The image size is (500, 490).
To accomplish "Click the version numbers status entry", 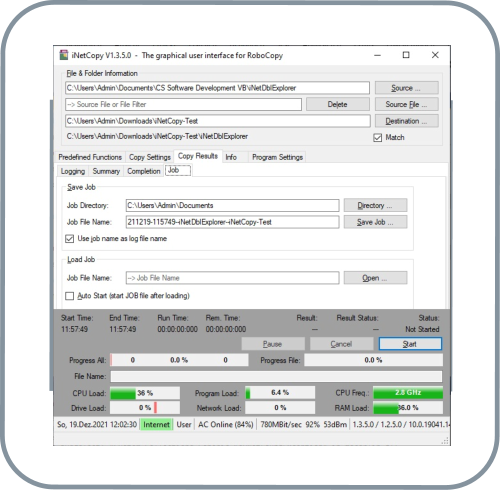I will pyautogui.click(x=401, y=425).
